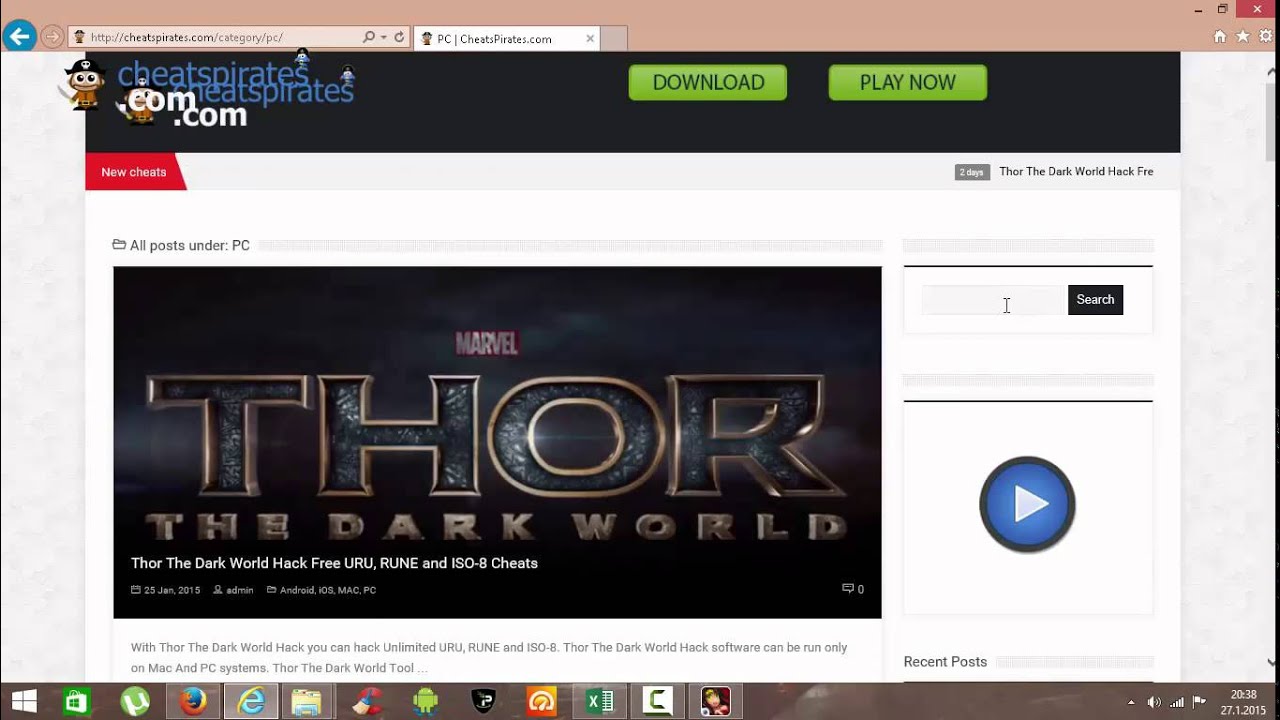Open the Thor The Dark World banner image
The height and width of the screenshot is (720, 1280).
tap(497, 442)
